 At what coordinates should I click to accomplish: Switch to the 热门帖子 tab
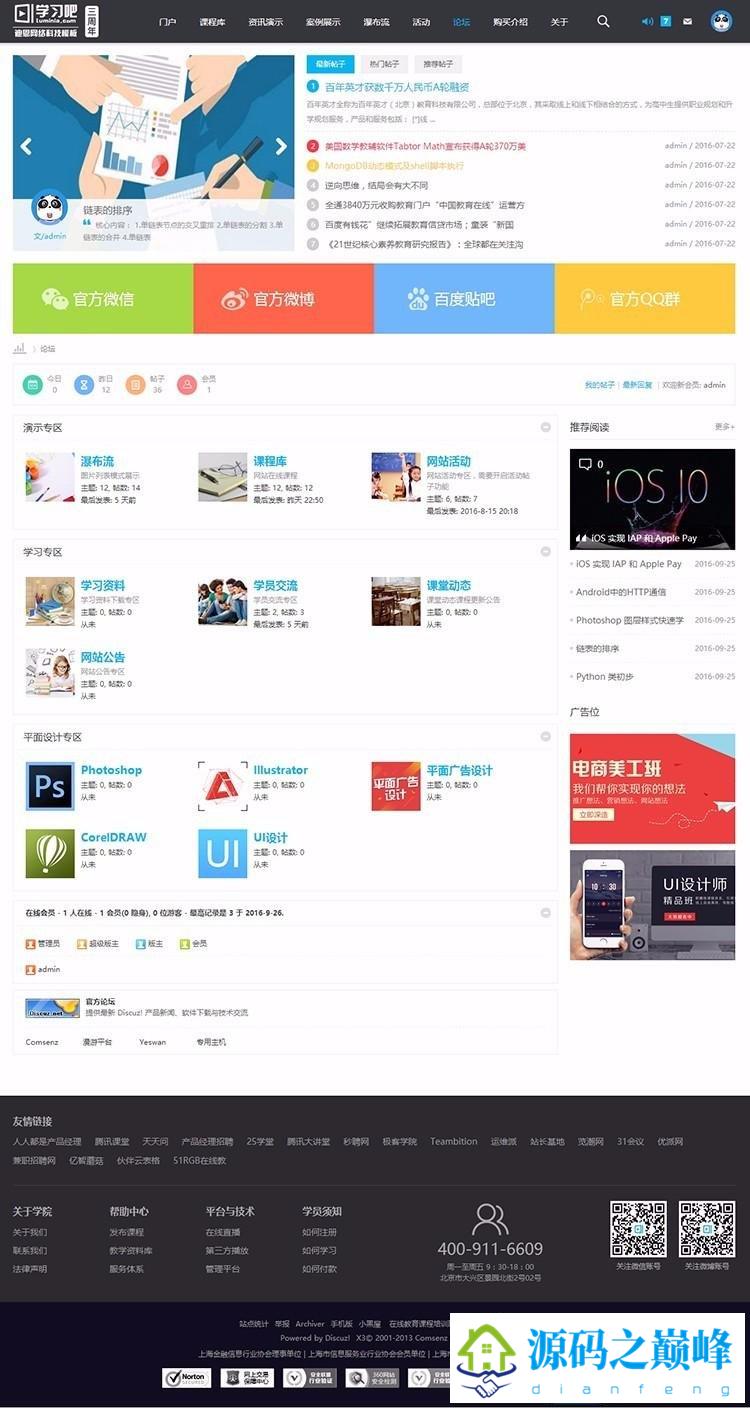coord(384,64)
